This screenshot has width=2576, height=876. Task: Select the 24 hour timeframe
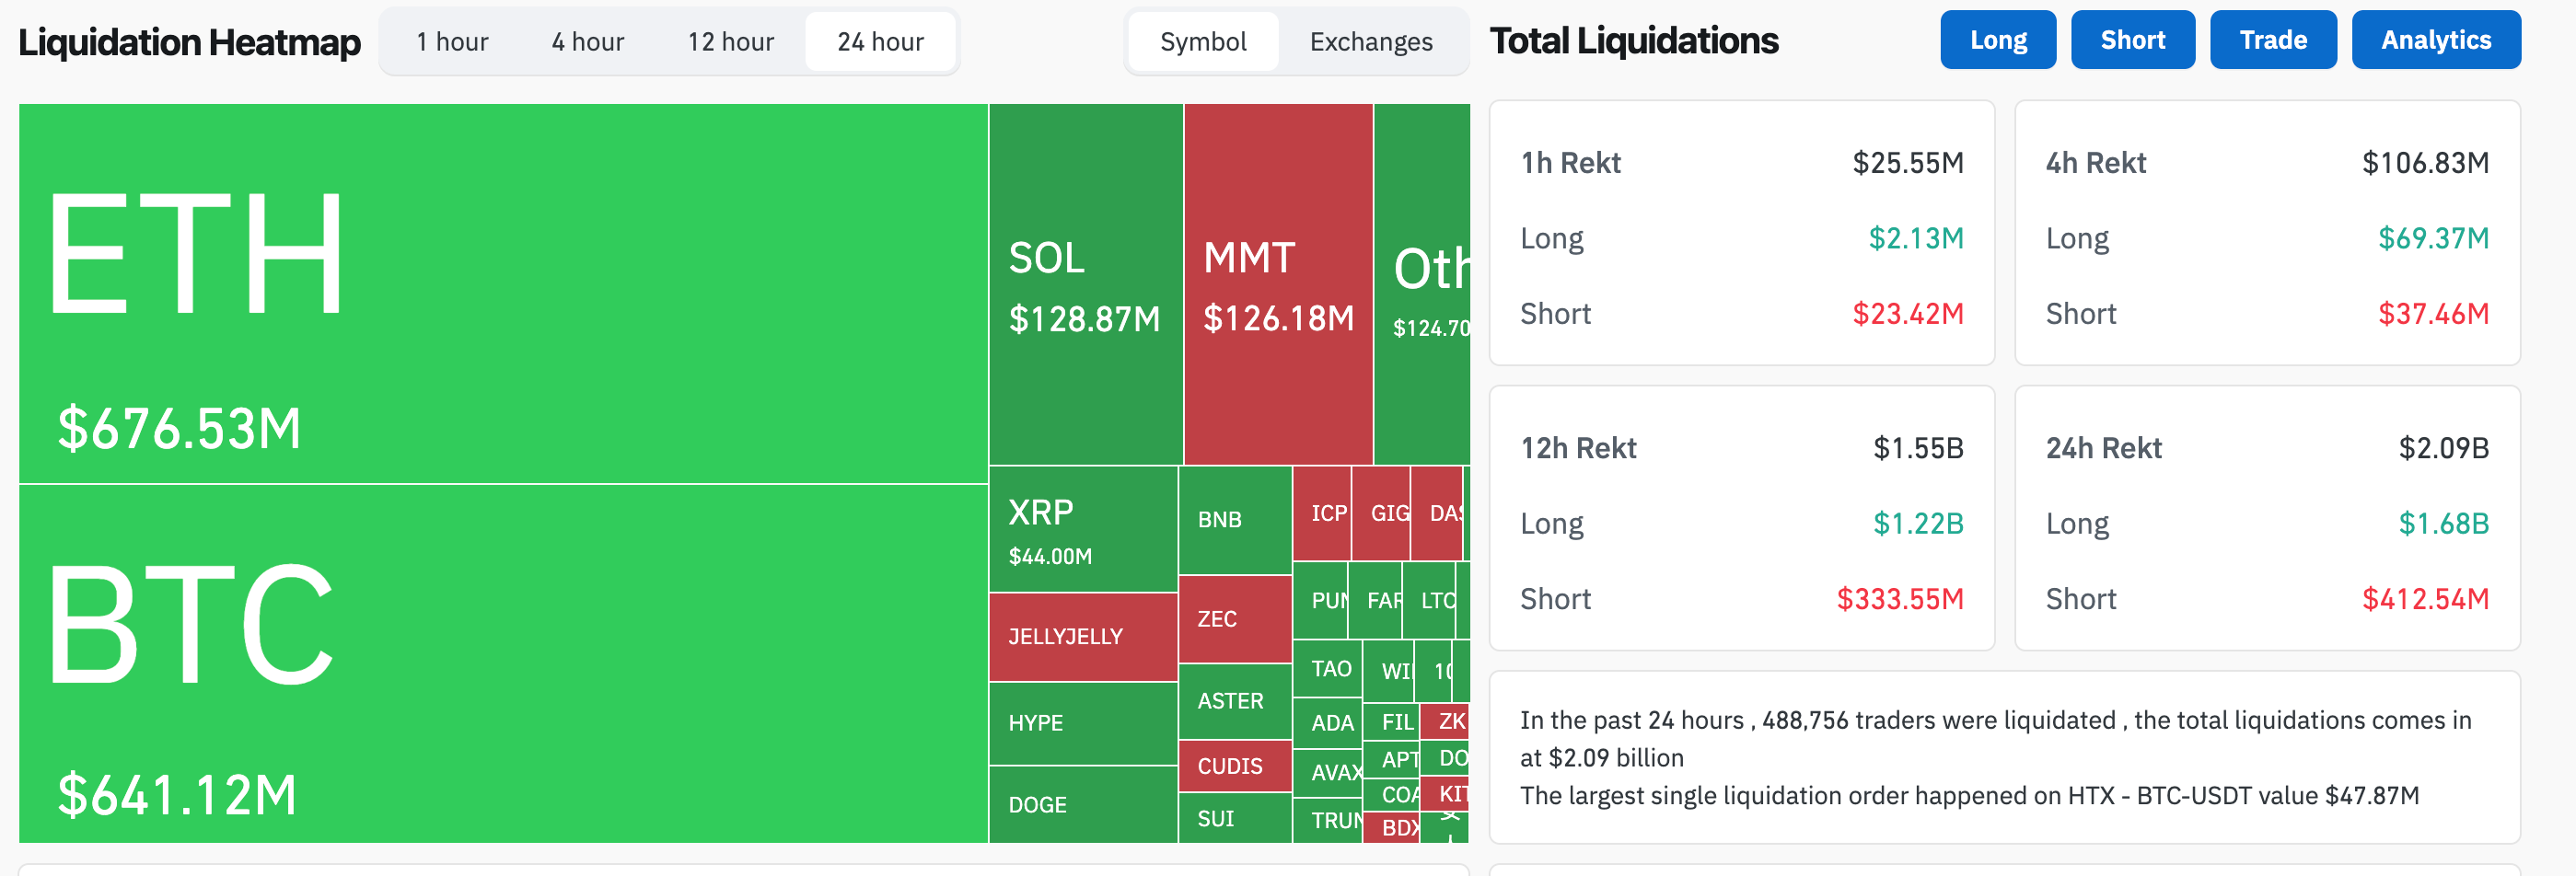(879, 41)
